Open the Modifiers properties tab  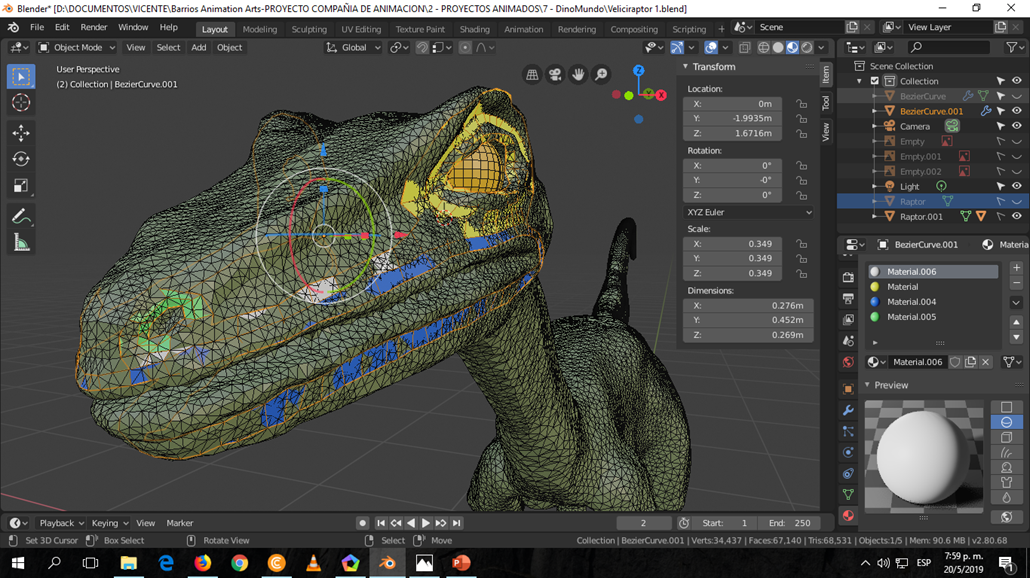[848, 410]
